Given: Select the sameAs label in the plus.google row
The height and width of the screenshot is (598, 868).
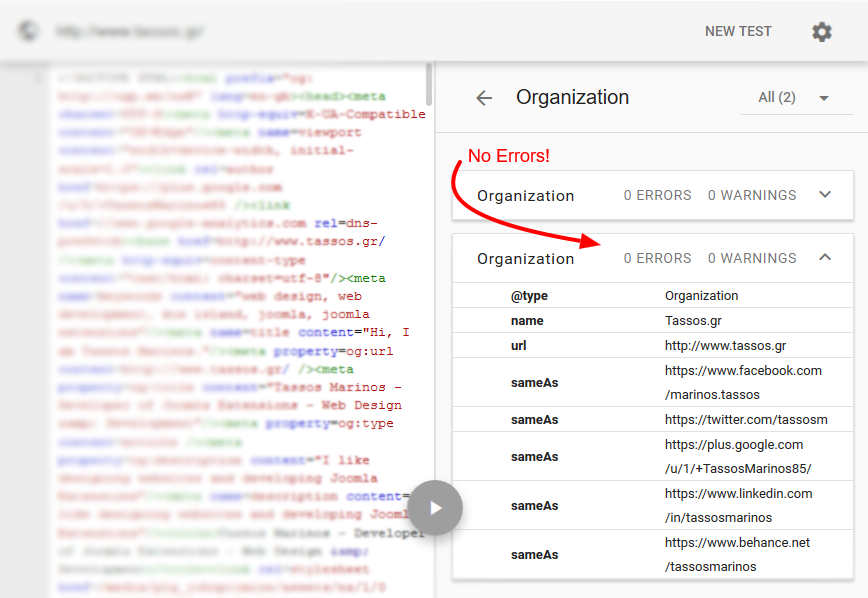Looking at the screenshot, I should click(534, 457).
